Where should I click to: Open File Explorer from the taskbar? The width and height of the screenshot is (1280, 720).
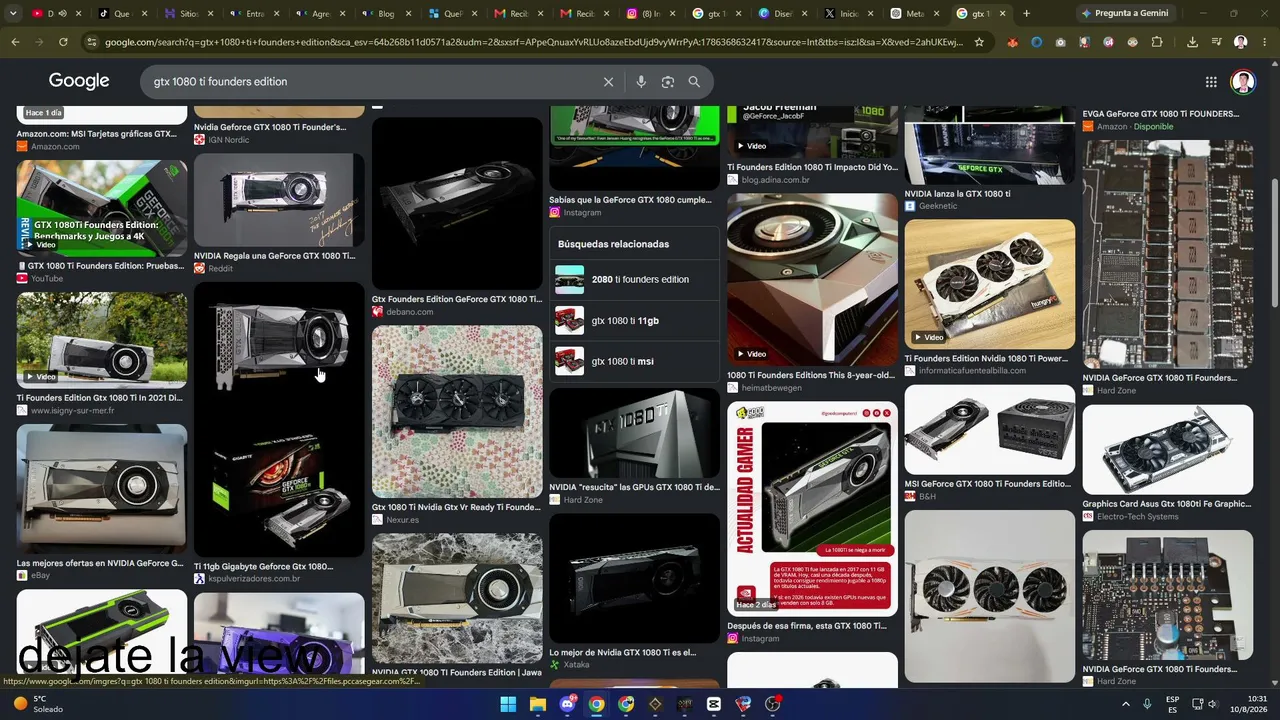click(538, 704)
